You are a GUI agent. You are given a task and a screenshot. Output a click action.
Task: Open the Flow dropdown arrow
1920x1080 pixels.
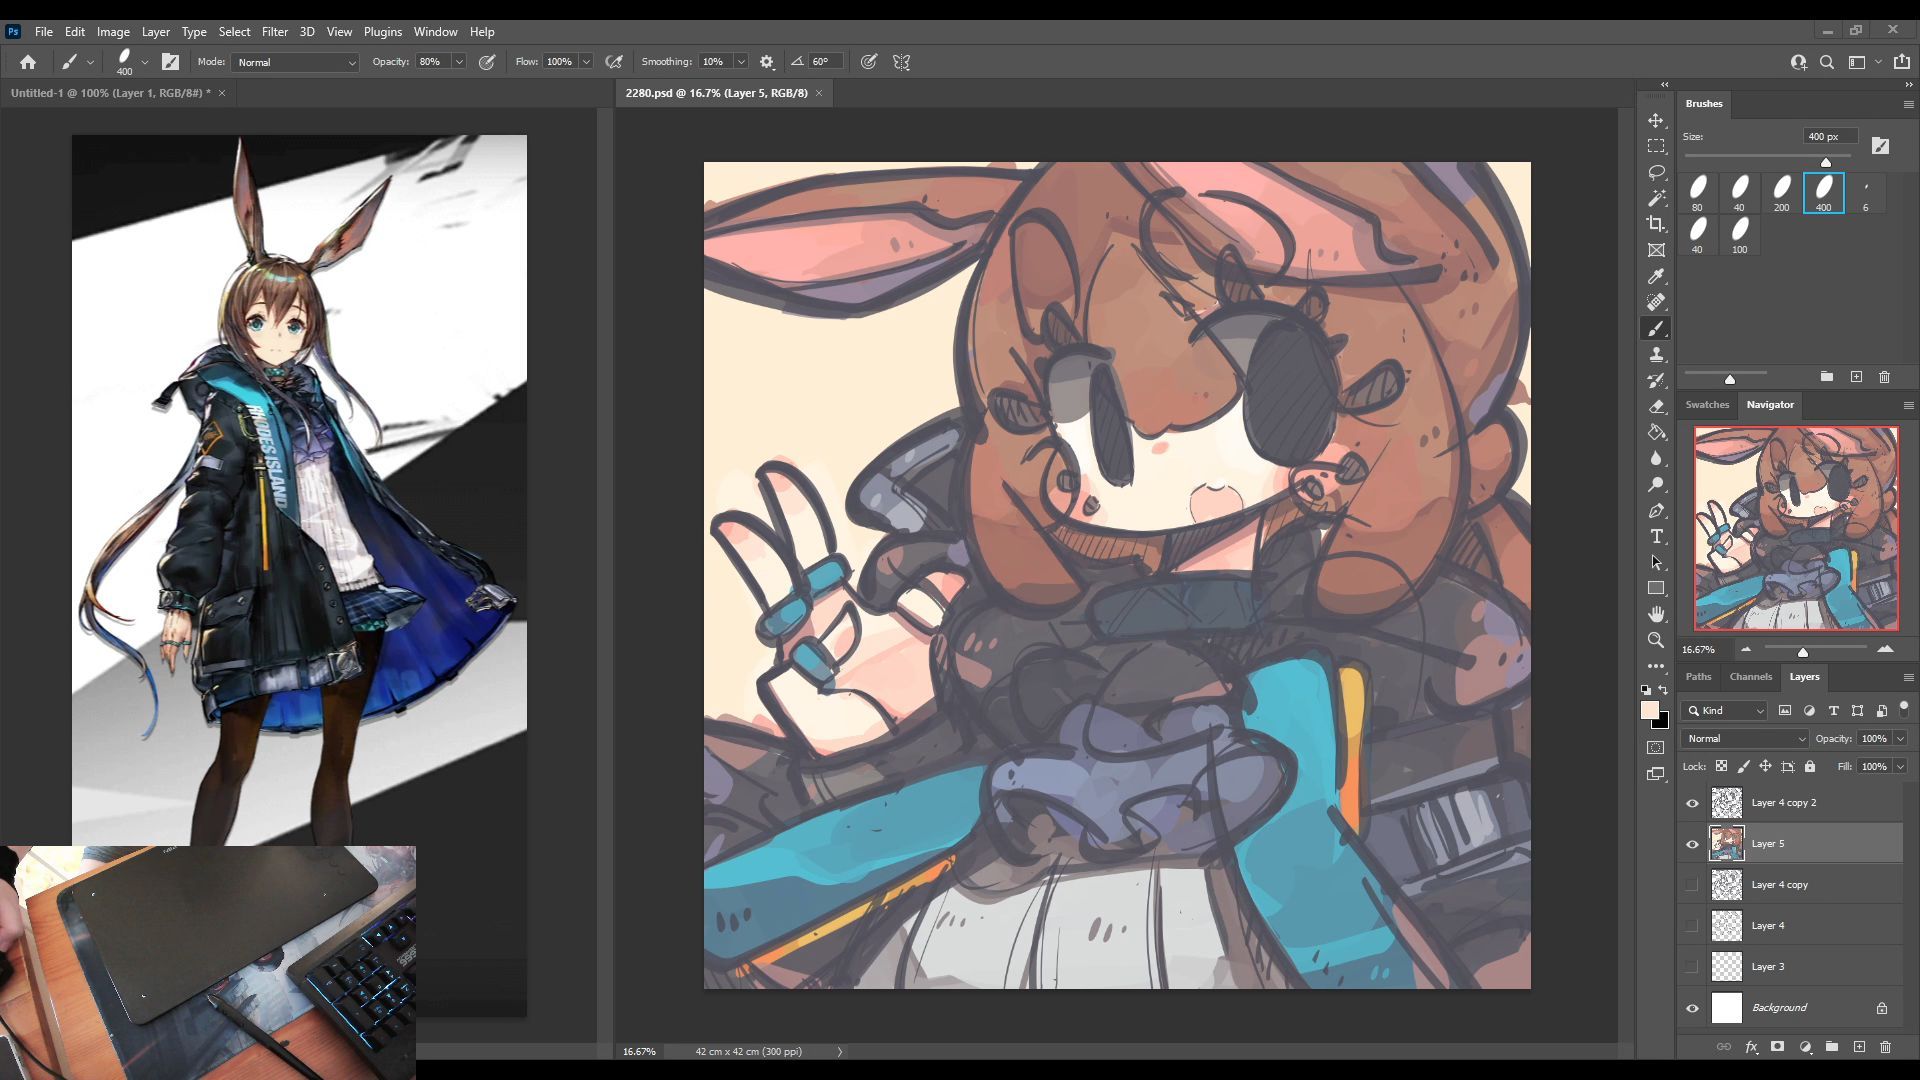[x=586, y=62]
